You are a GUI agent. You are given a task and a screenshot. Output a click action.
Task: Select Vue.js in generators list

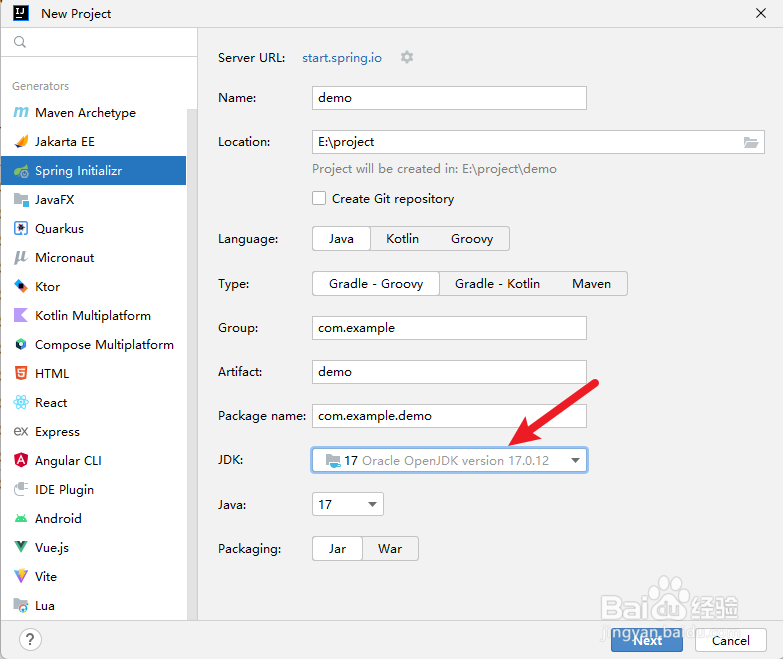click(x=51, y=548)
